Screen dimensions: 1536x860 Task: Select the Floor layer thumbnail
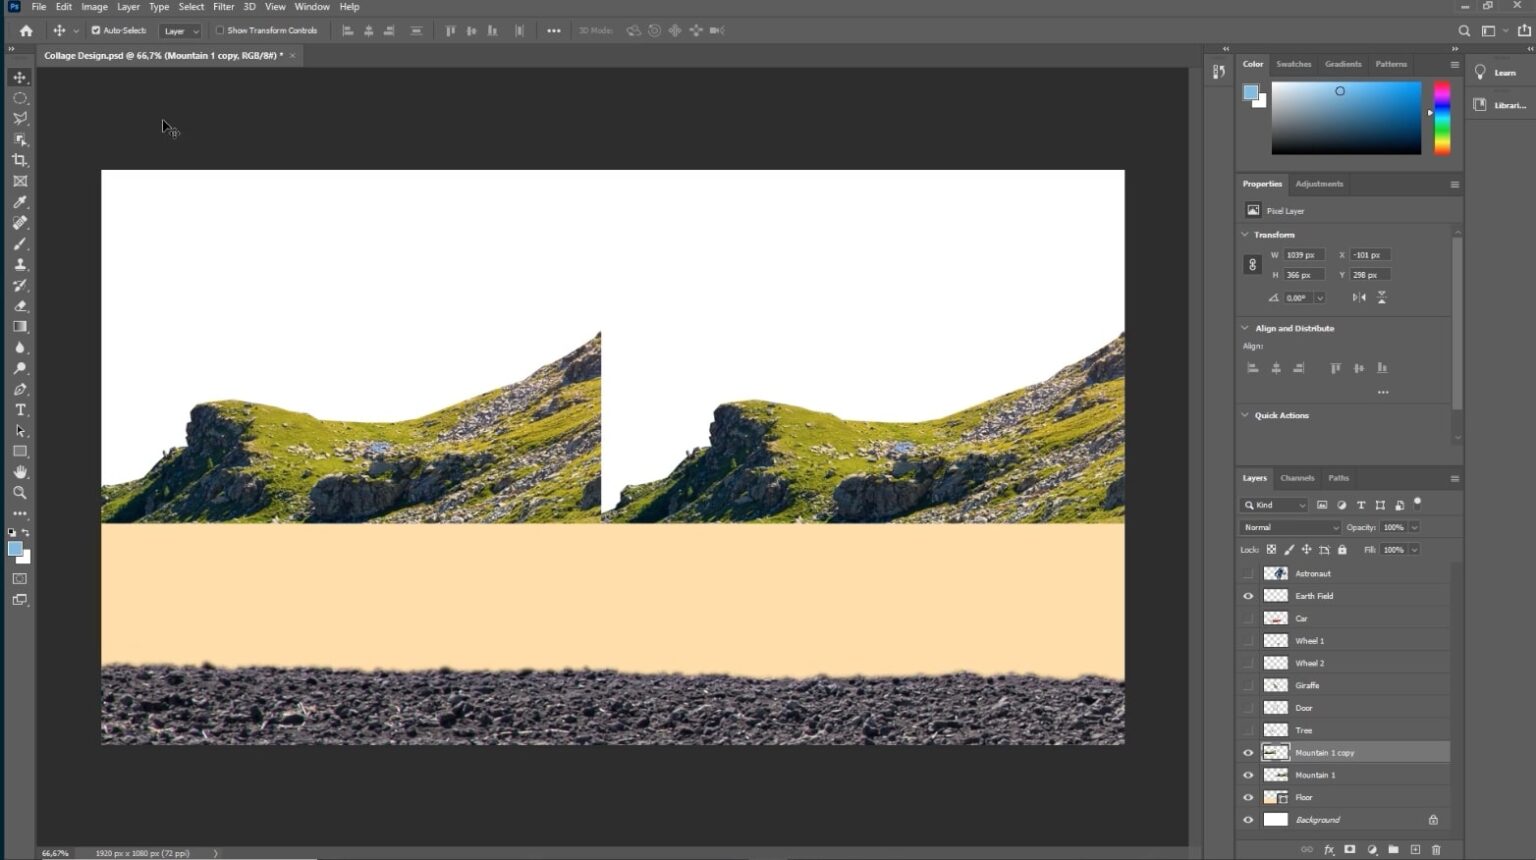tap(1276, 797)
